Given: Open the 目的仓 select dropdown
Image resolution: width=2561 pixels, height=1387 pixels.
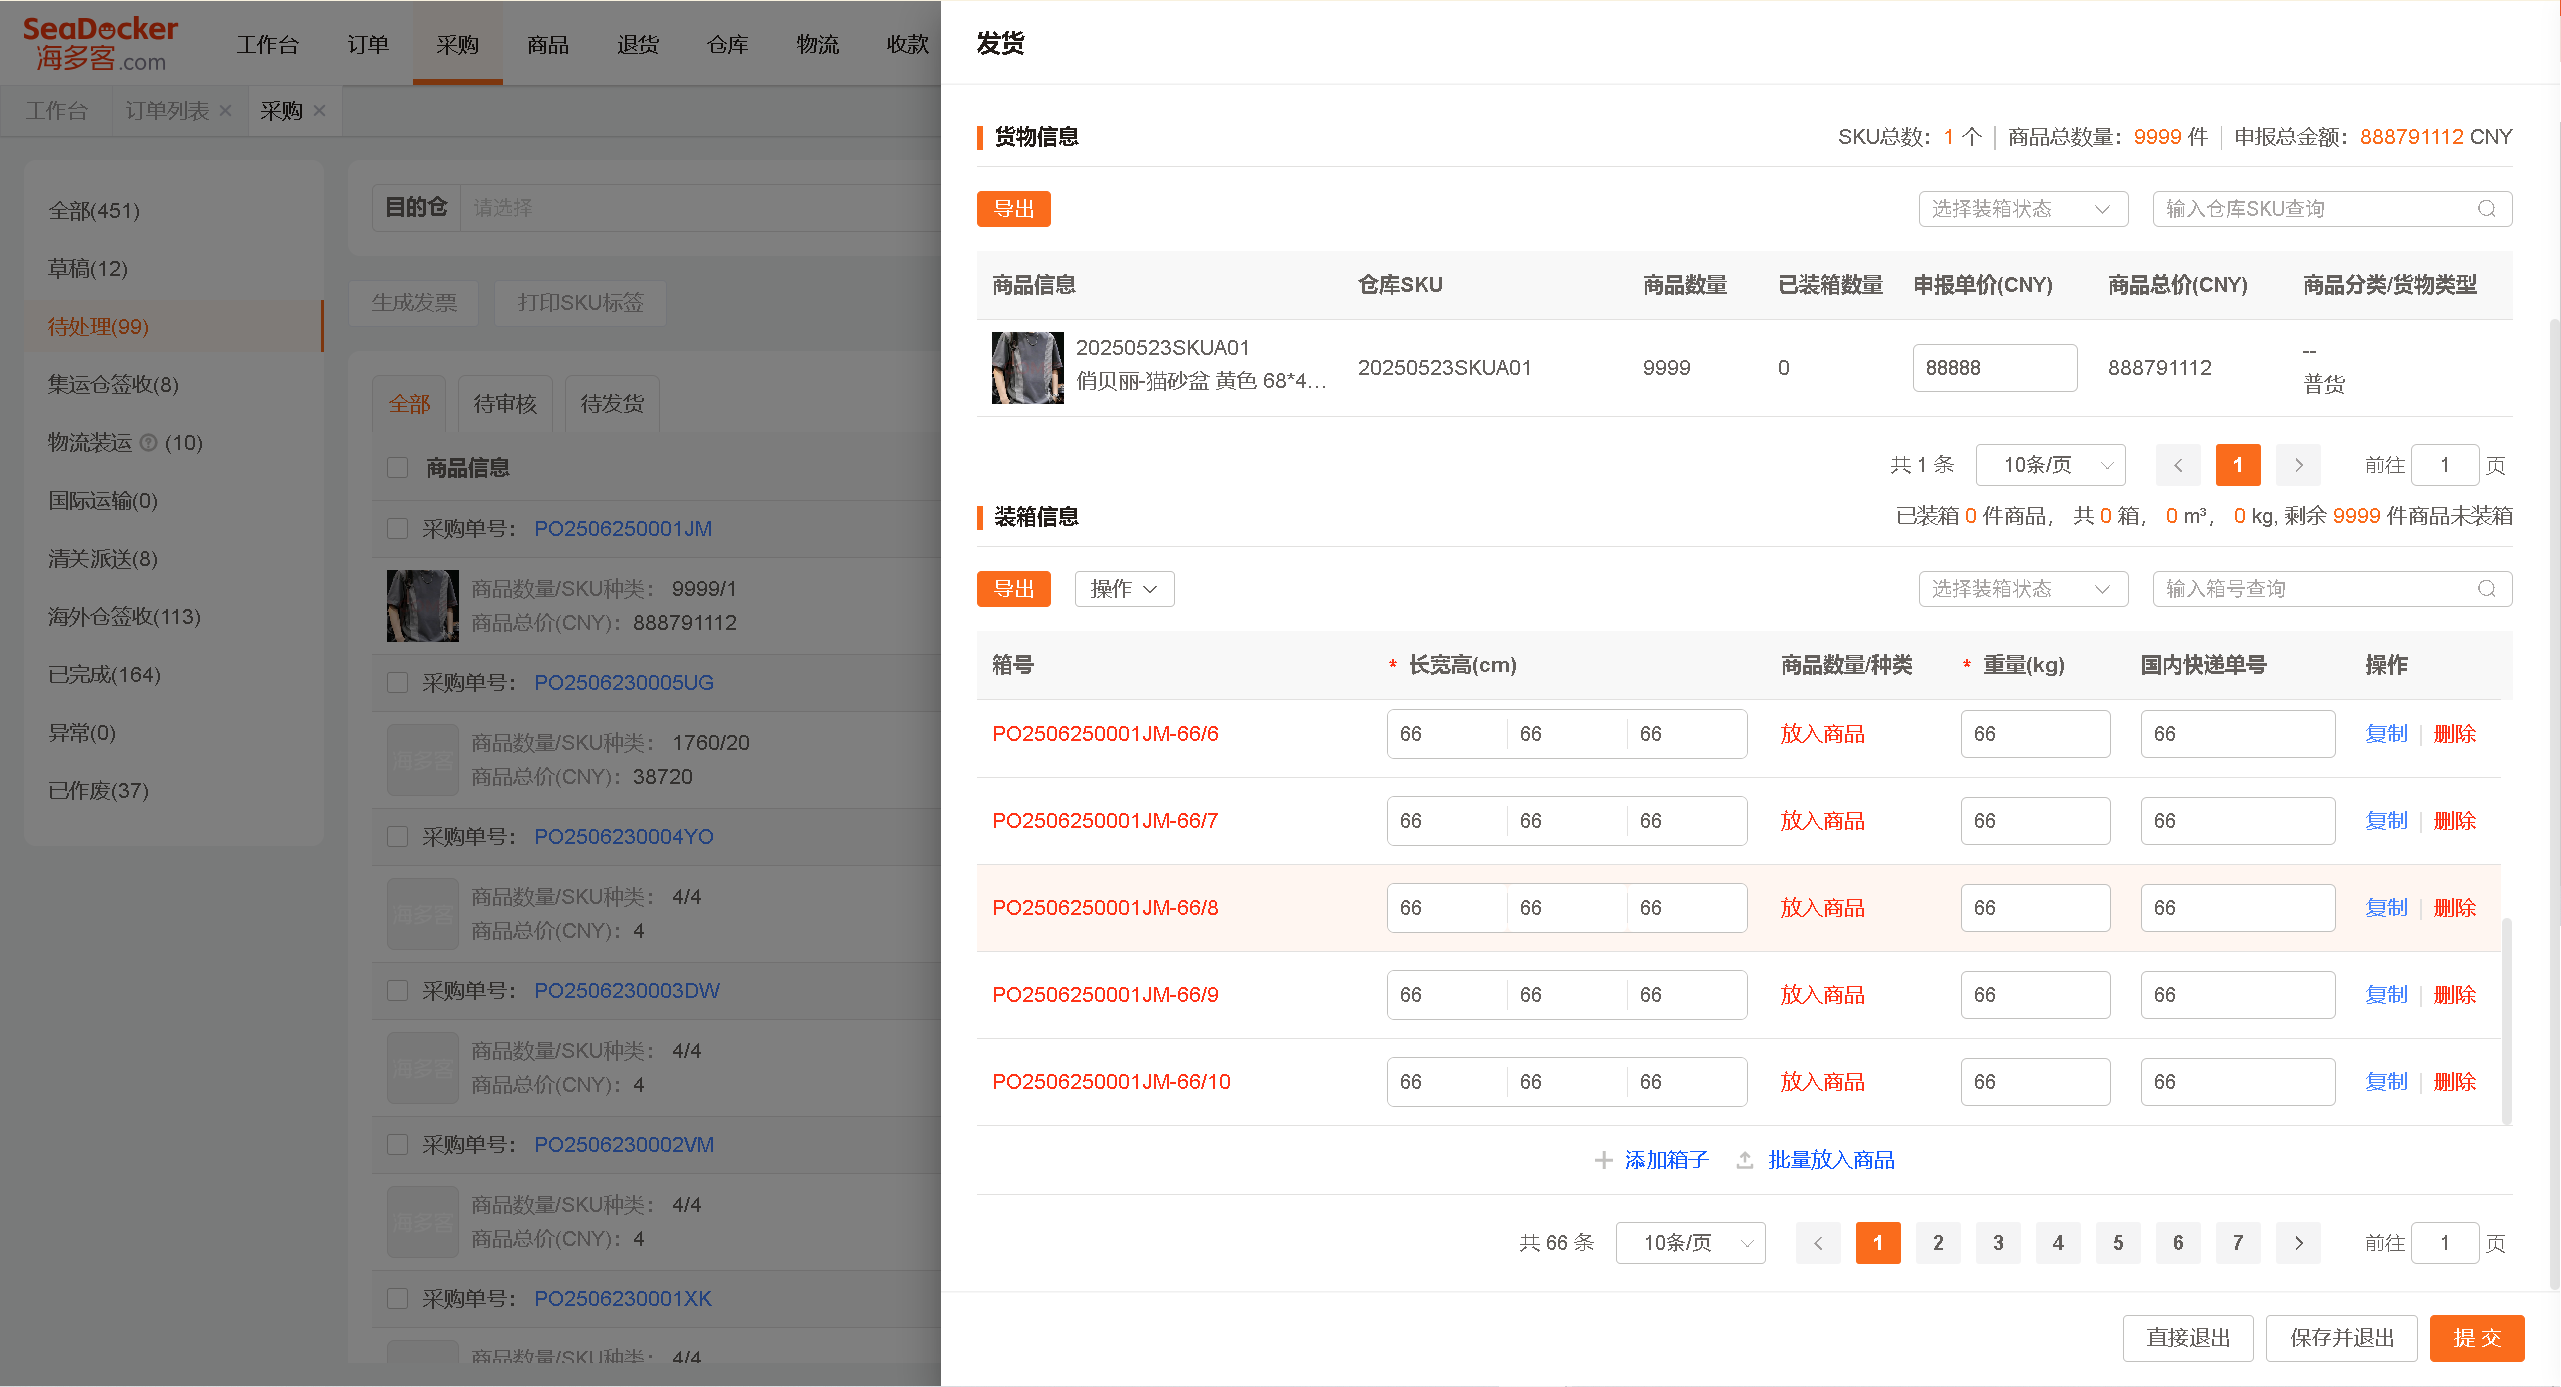Looking at the screenshot, I should (700, 208).
